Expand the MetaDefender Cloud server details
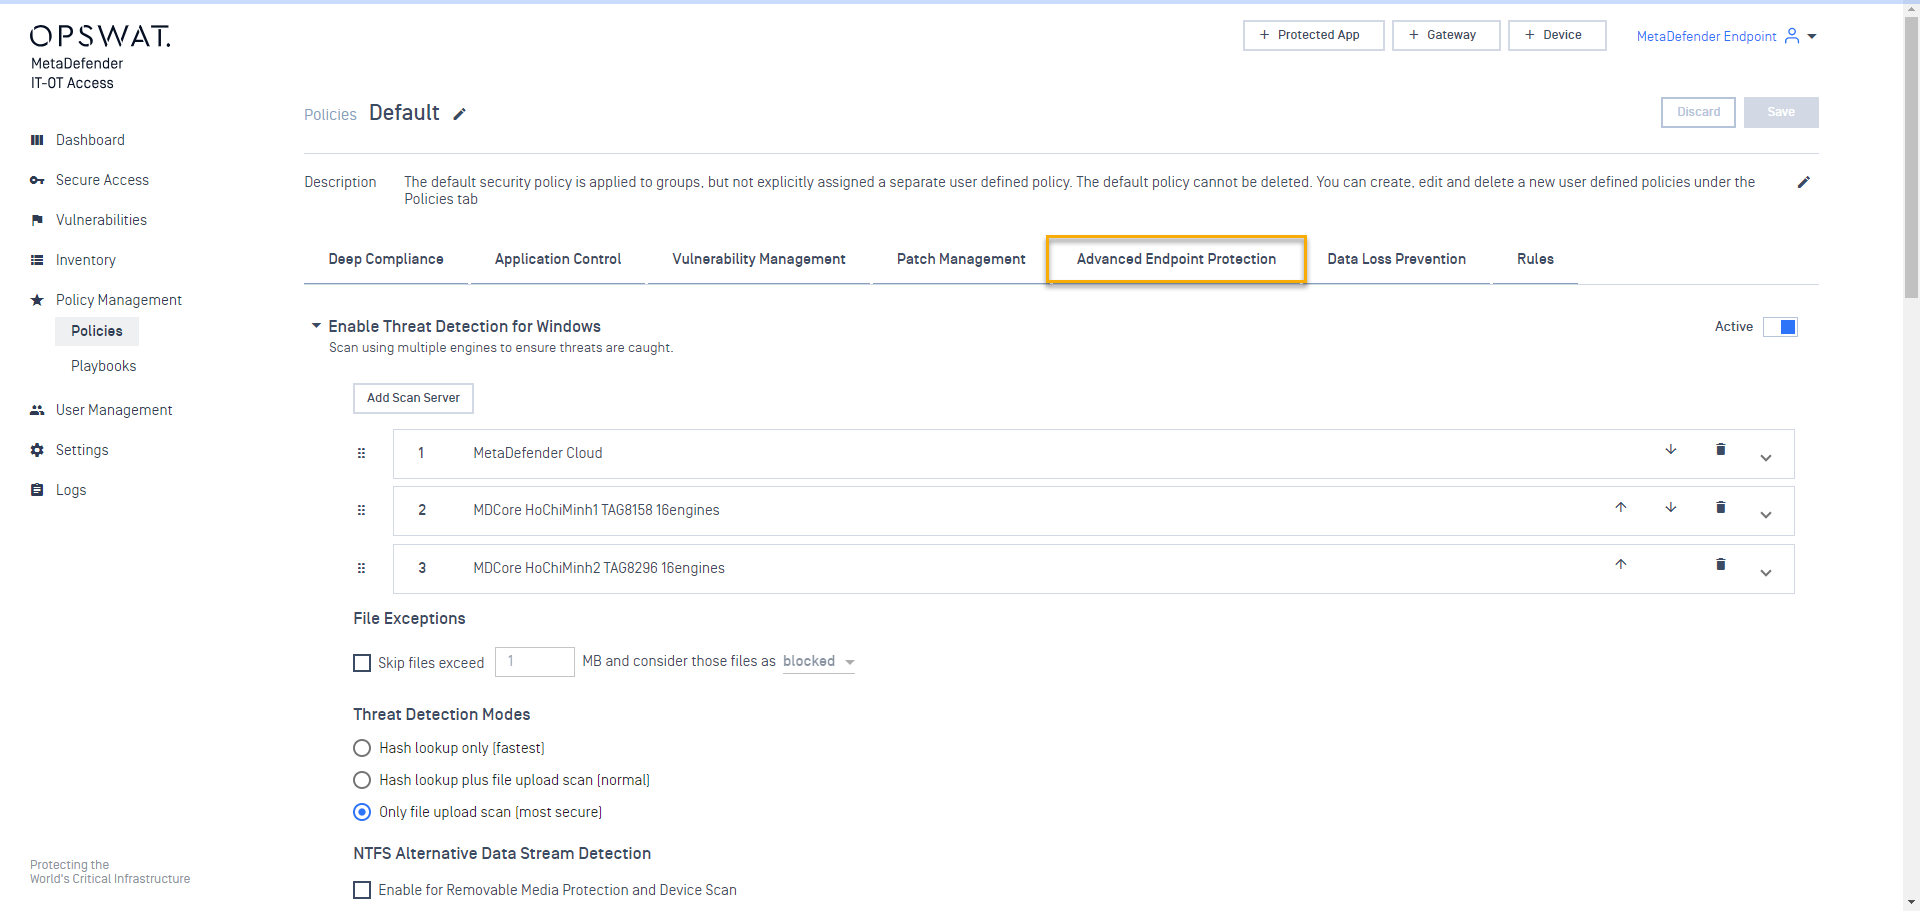The width and height of the screenshot is (1920, 911). pyautogui.click(x=1766, y=458)
